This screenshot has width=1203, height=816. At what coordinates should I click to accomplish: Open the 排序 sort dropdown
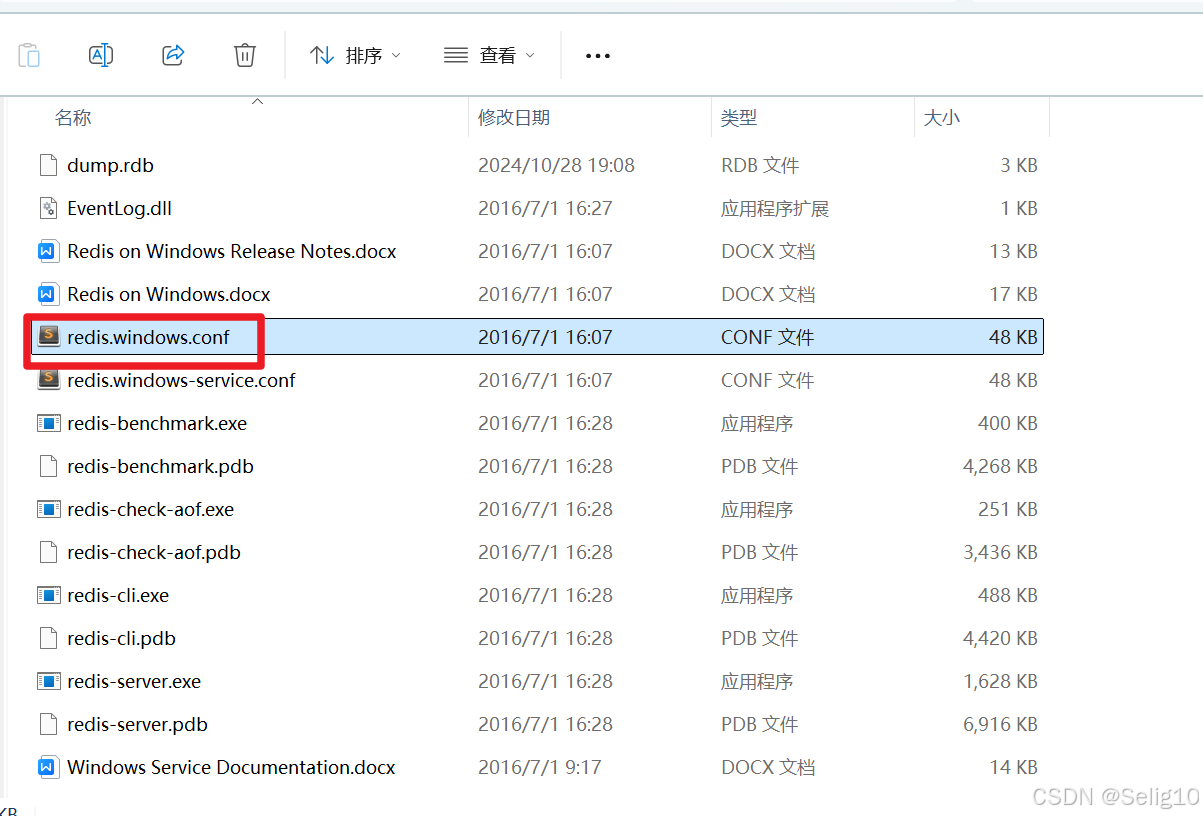point(355,56)
